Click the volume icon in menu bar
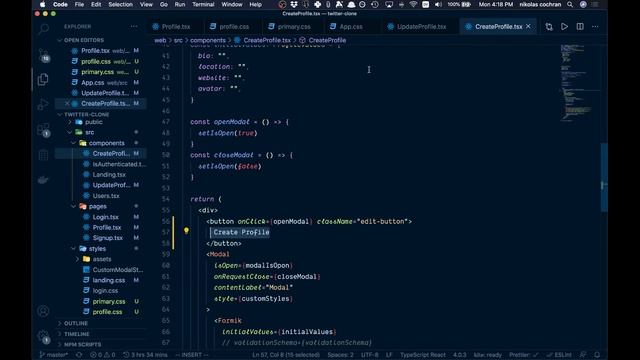This screenshot has height=360, width=640. [x=438, y=4]
